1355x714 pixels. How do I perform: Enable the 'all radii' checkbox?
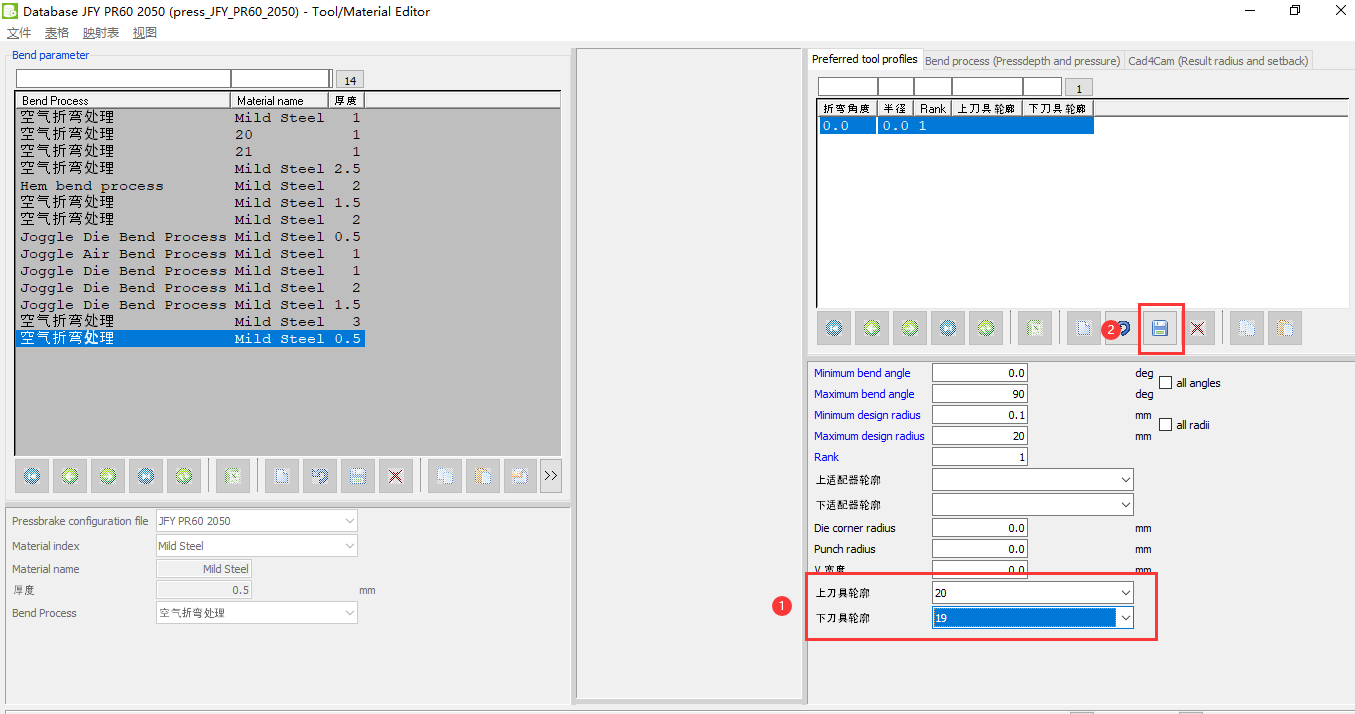point(1166,424)
